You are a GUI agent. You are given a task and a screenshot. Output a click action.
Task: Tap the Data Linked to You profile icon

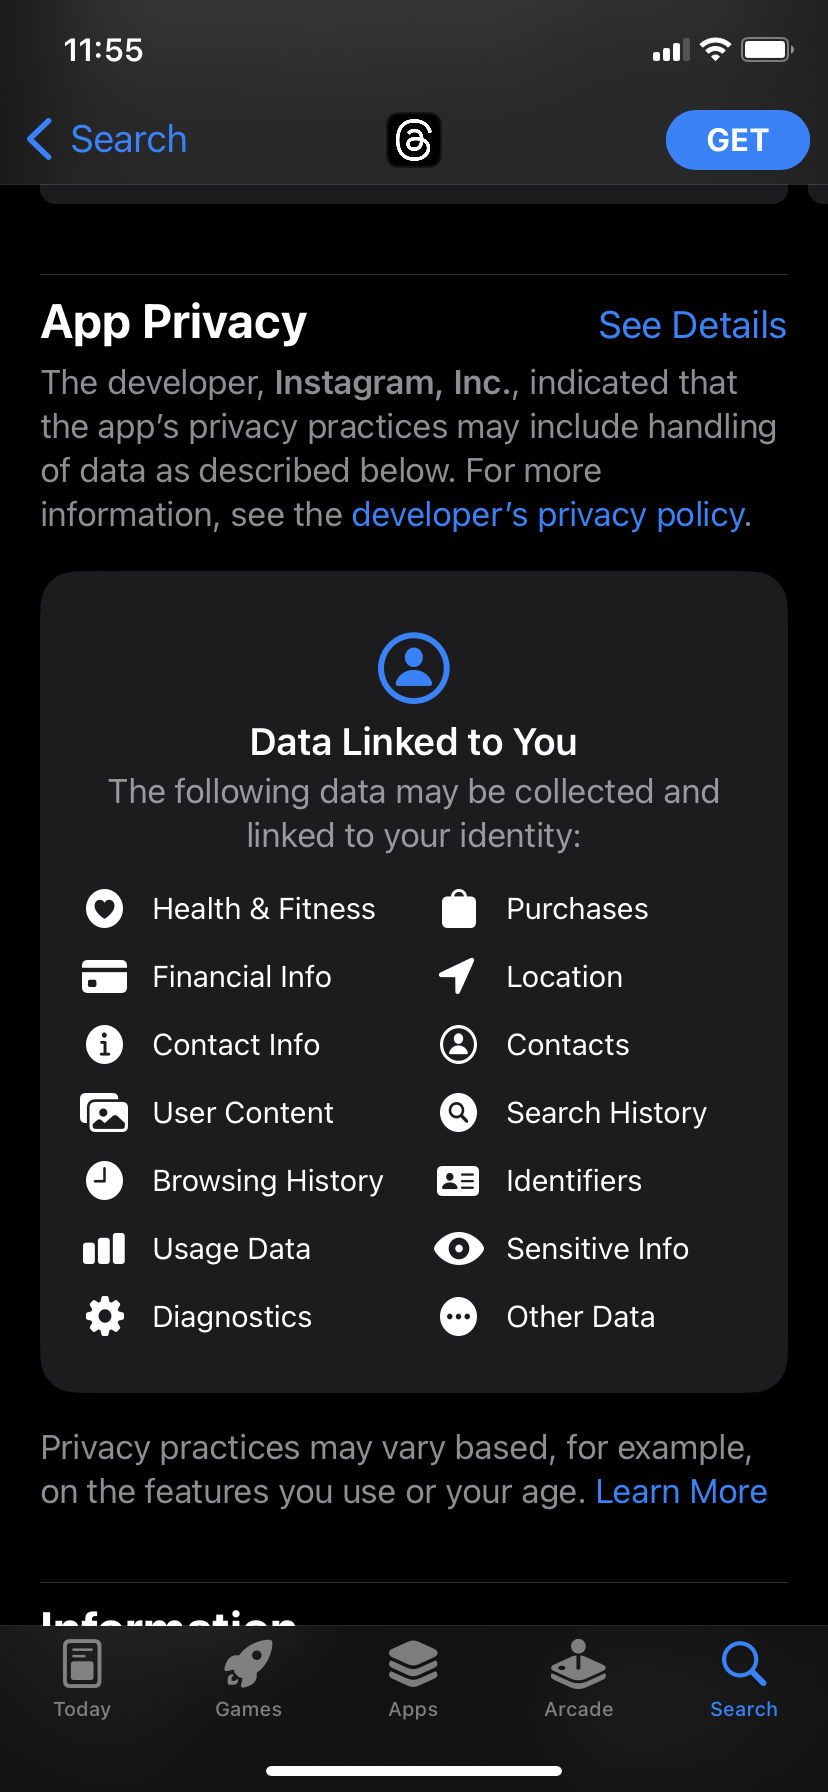(413, 667)
